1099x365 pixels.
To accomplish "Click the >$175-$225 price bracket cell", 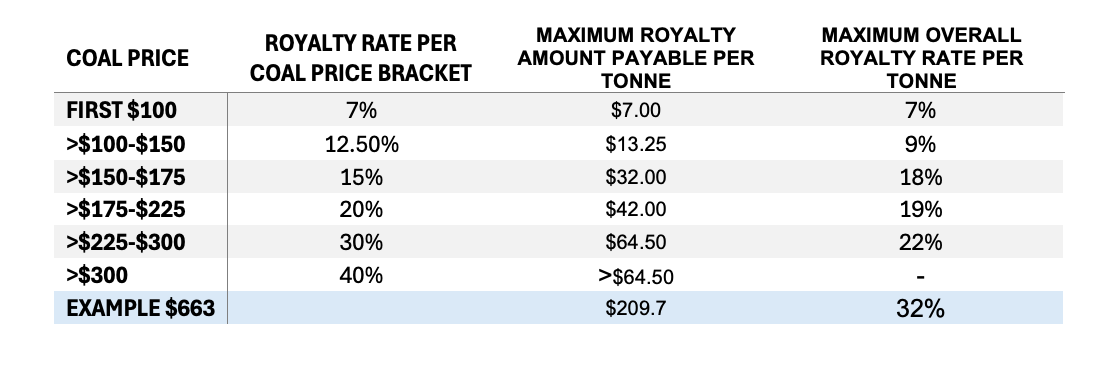I will (126, 209).
